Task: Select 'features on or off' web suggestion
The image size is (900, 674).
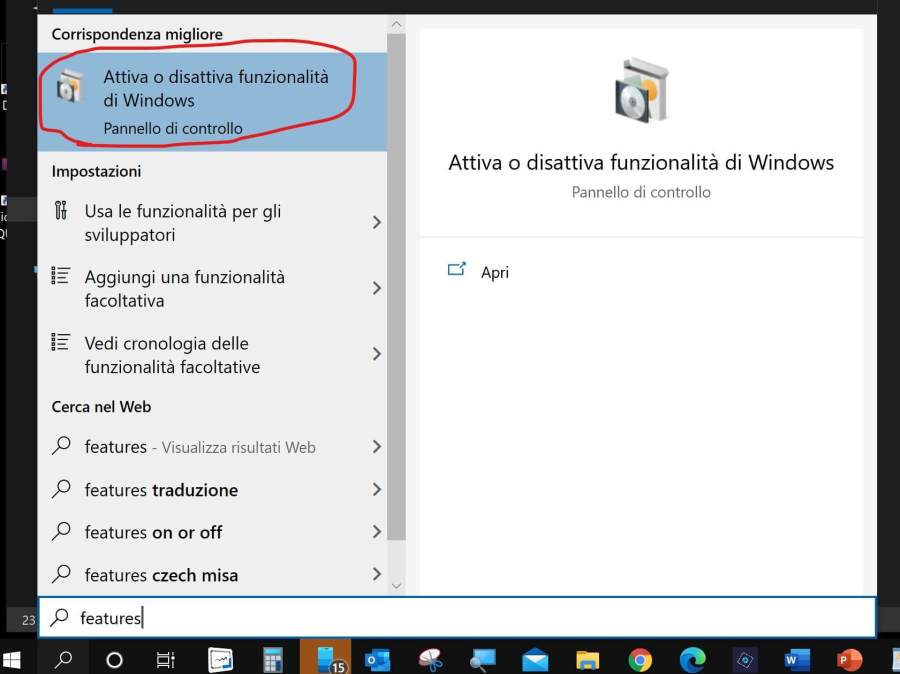Action: tap(153, 532)
